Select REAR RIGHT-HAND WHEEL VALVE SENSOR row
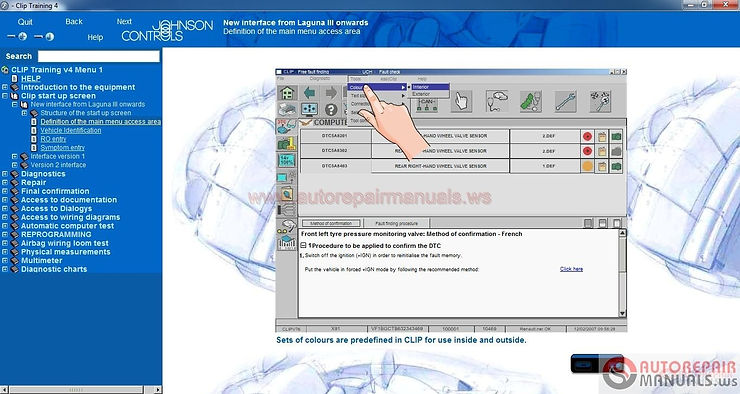Screen dimensions: 740x394 click(440, 166)
